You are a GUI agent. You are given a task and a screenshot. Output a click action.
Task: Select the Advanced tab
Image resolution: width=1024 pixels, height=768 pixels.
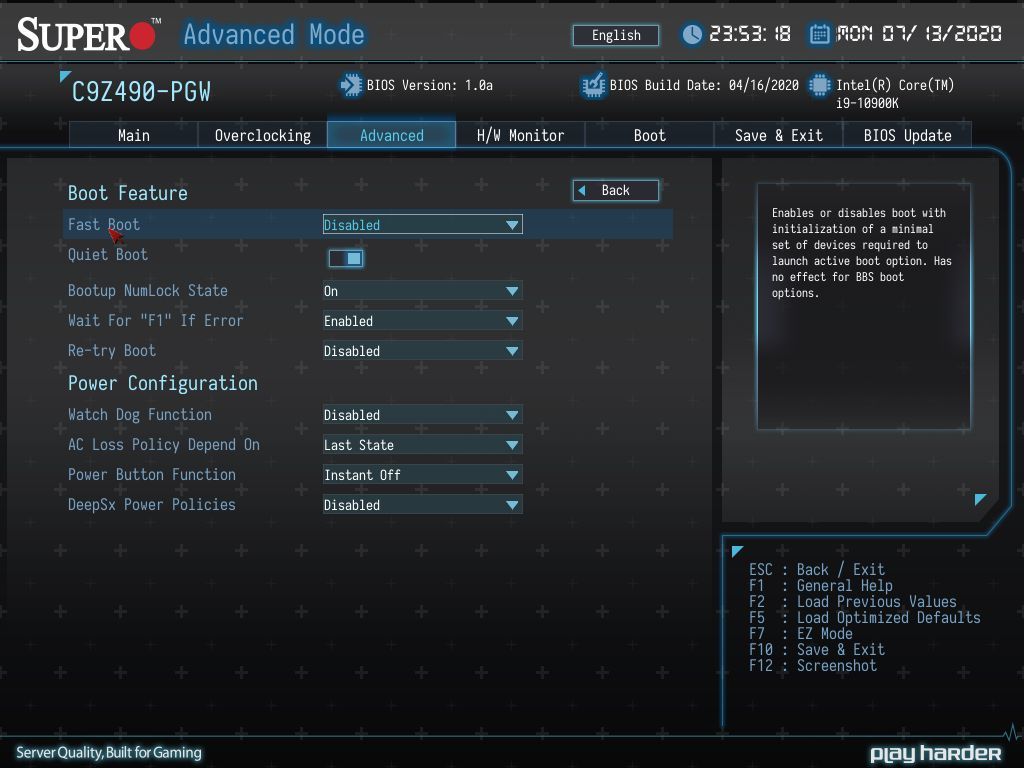pyautogui.click(x=391, y=135)
